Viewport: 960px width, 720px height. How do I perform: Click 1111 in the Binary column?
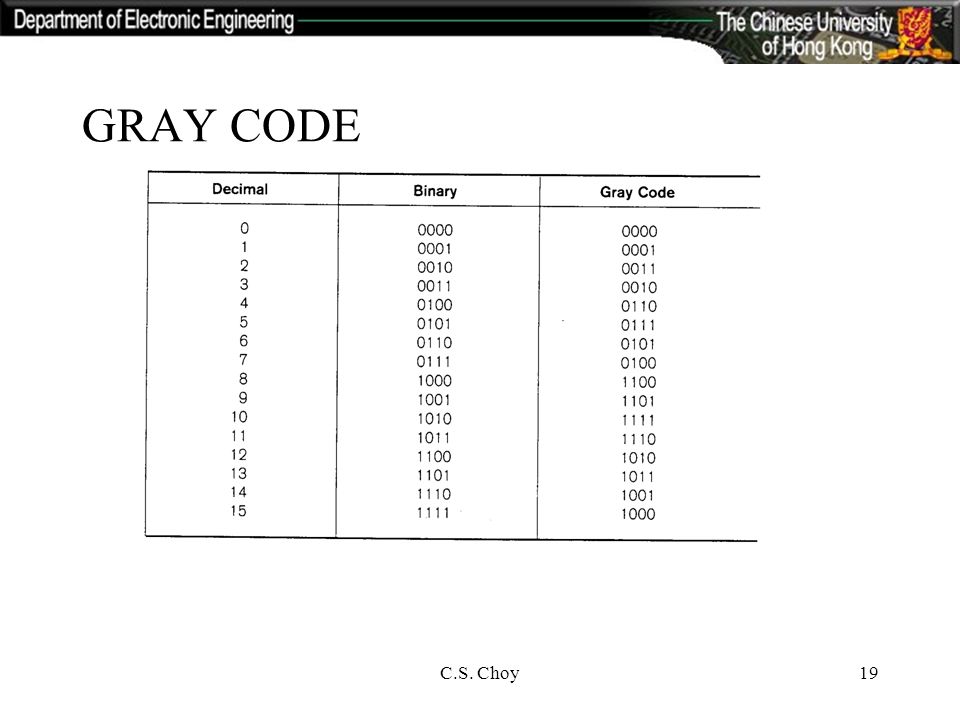tap(433, 513)
